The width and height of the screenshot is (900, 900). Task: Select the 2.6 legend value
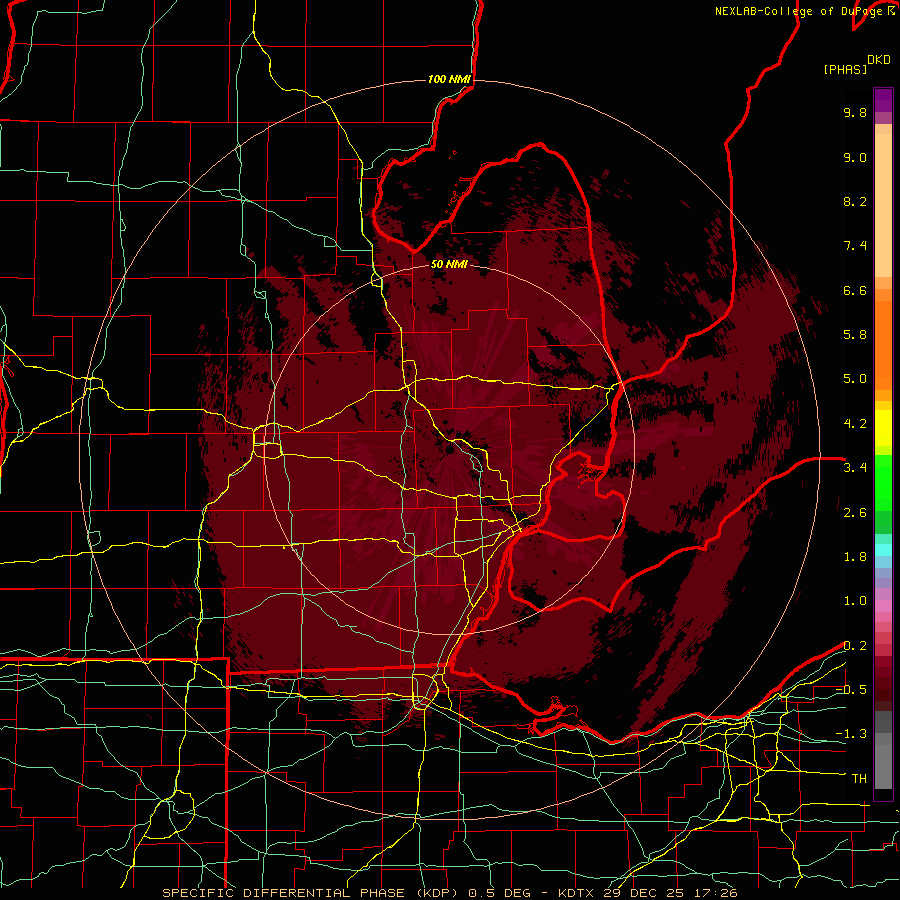(855, 513)
